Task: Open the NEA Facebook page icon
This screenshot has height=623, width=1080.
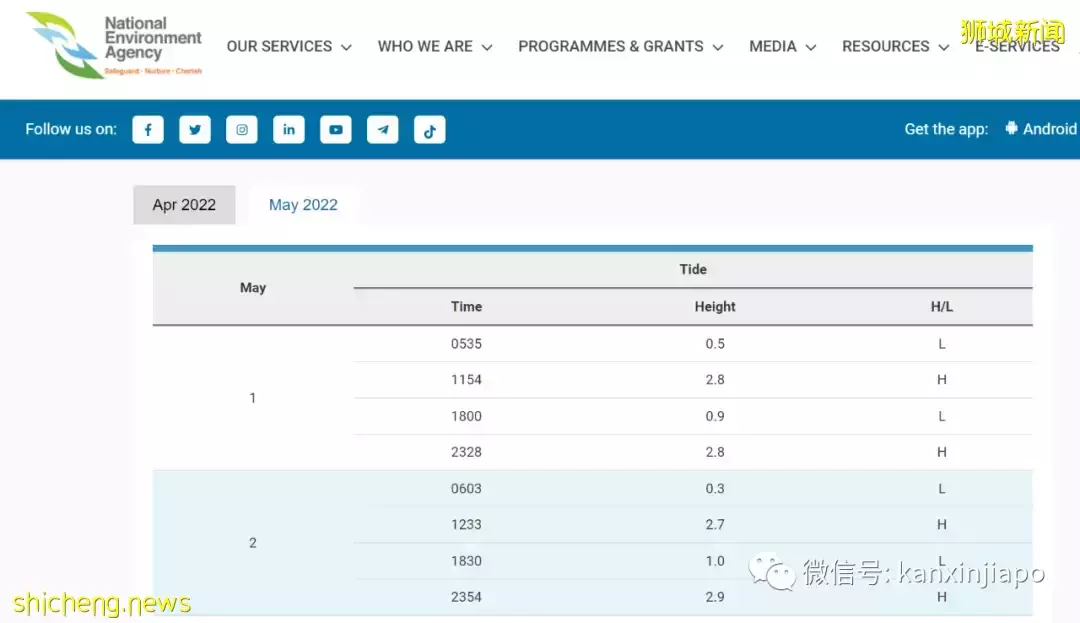Action: (x=148, y=130)
